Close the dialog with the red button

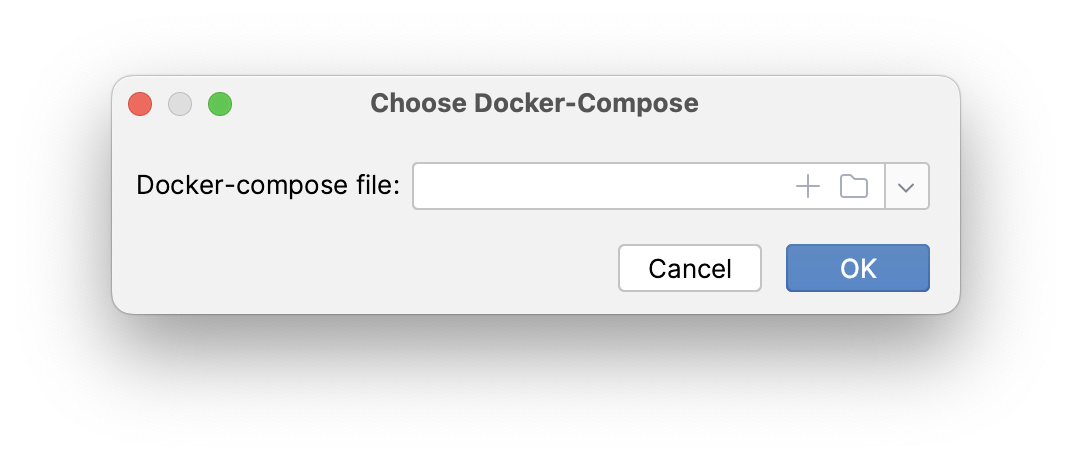140,104
